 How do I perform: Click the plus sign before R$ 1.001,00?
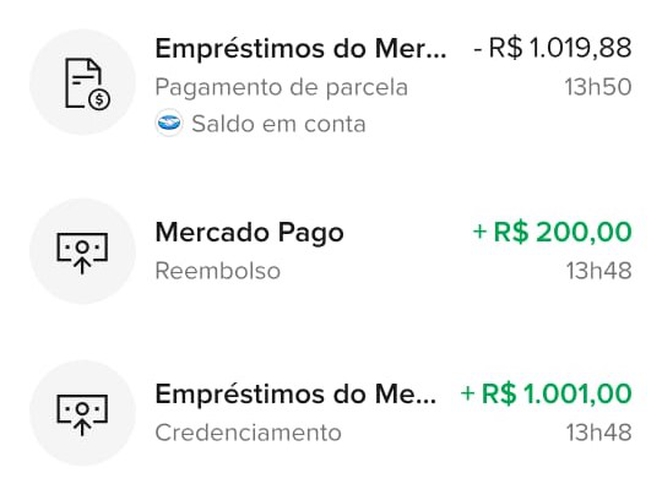point(467,394)
